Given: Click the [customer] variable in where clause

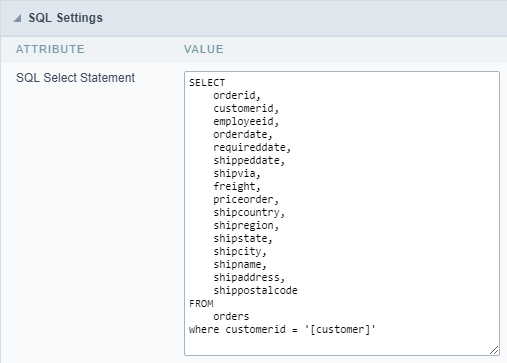Looking at the screenshot, I should pyautogui.click(x=340, y=330).
